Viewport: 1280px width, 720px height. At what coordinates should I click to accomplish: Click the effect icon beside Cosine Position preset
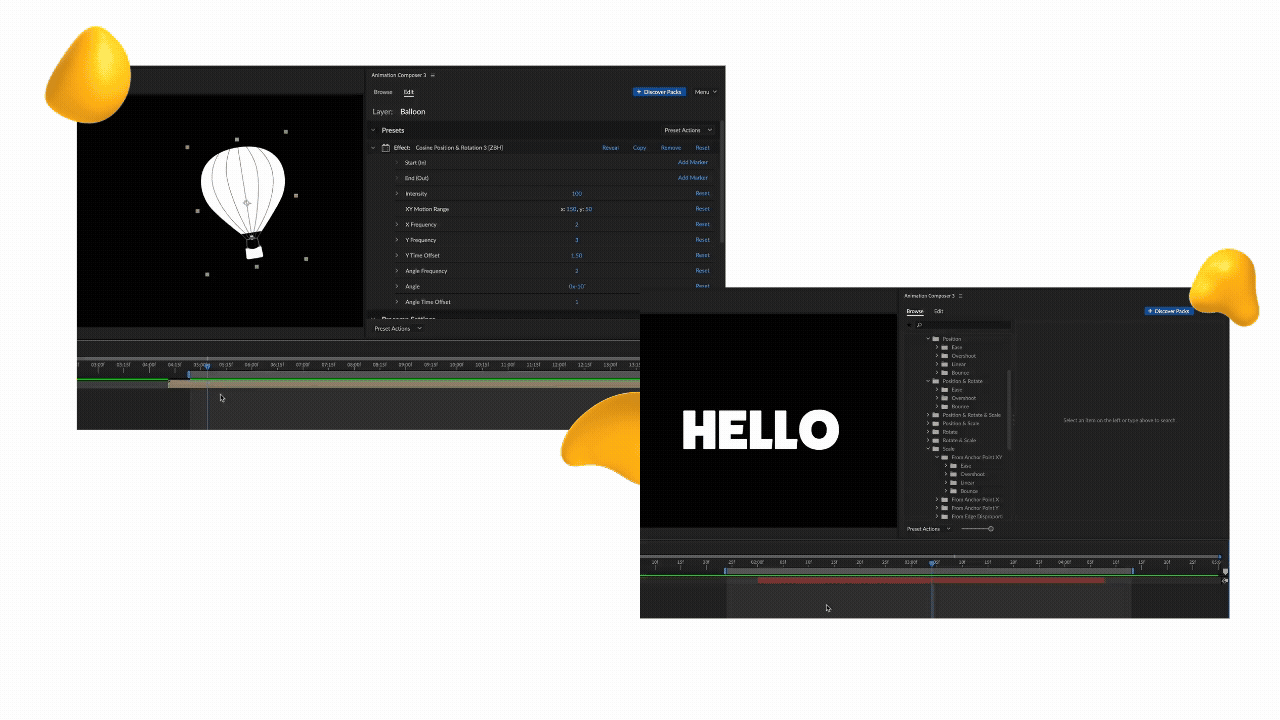click(386, 148)
